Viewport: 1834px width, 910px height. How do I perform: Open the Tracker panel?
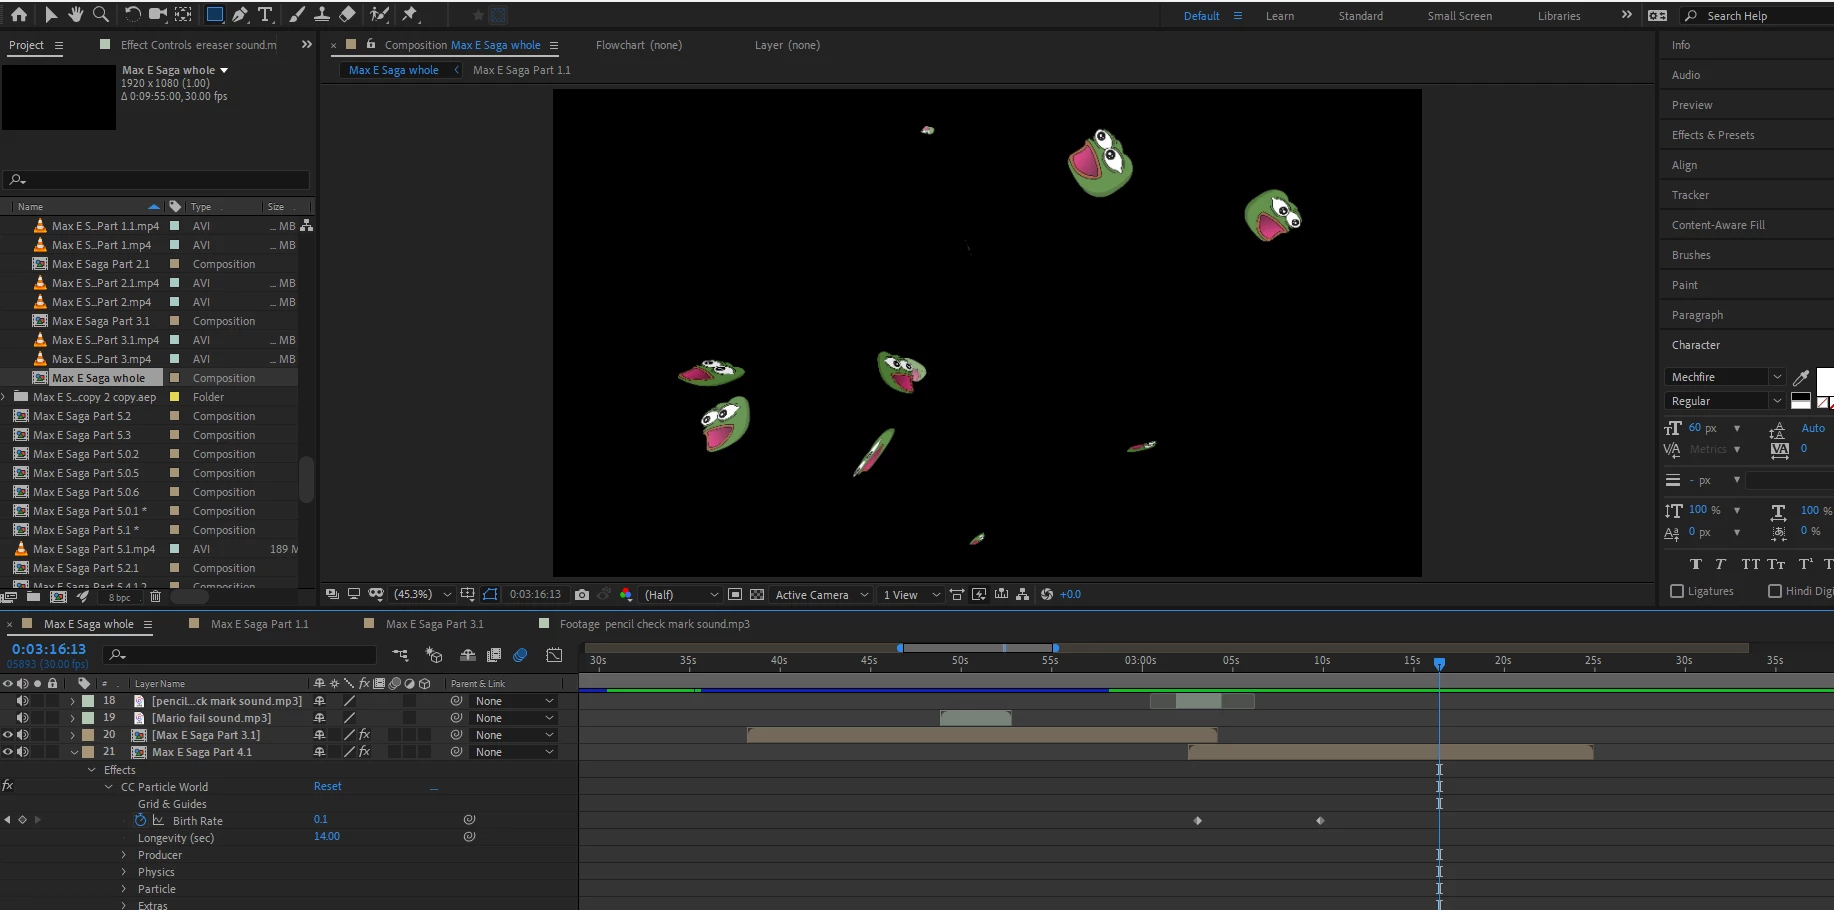[1690, 195]
